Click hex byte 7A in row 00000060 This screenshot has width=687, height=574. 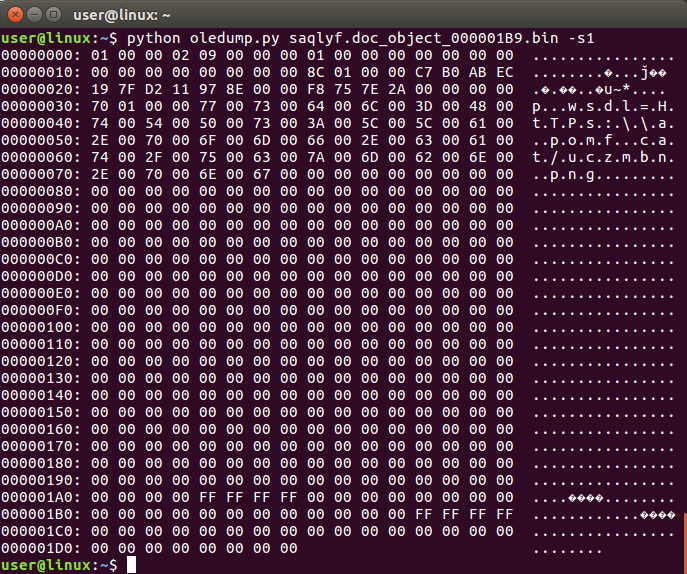coord(316,158)
